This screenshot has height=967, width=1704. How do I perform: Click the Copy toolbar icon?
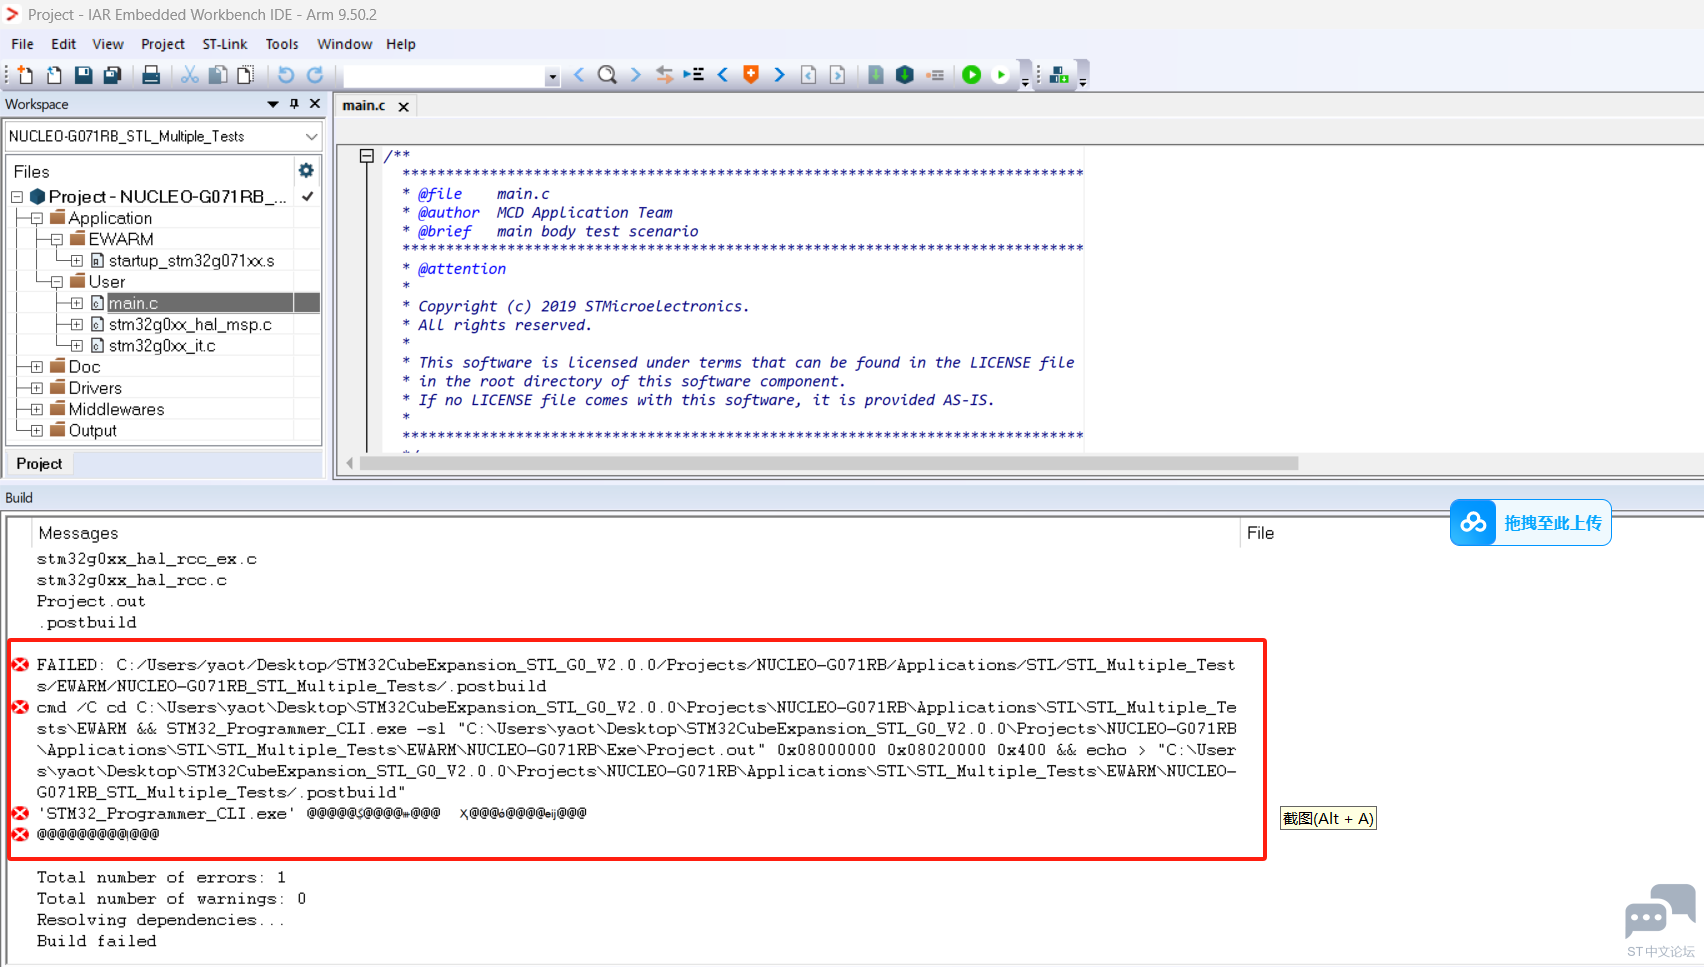(217, 75)
